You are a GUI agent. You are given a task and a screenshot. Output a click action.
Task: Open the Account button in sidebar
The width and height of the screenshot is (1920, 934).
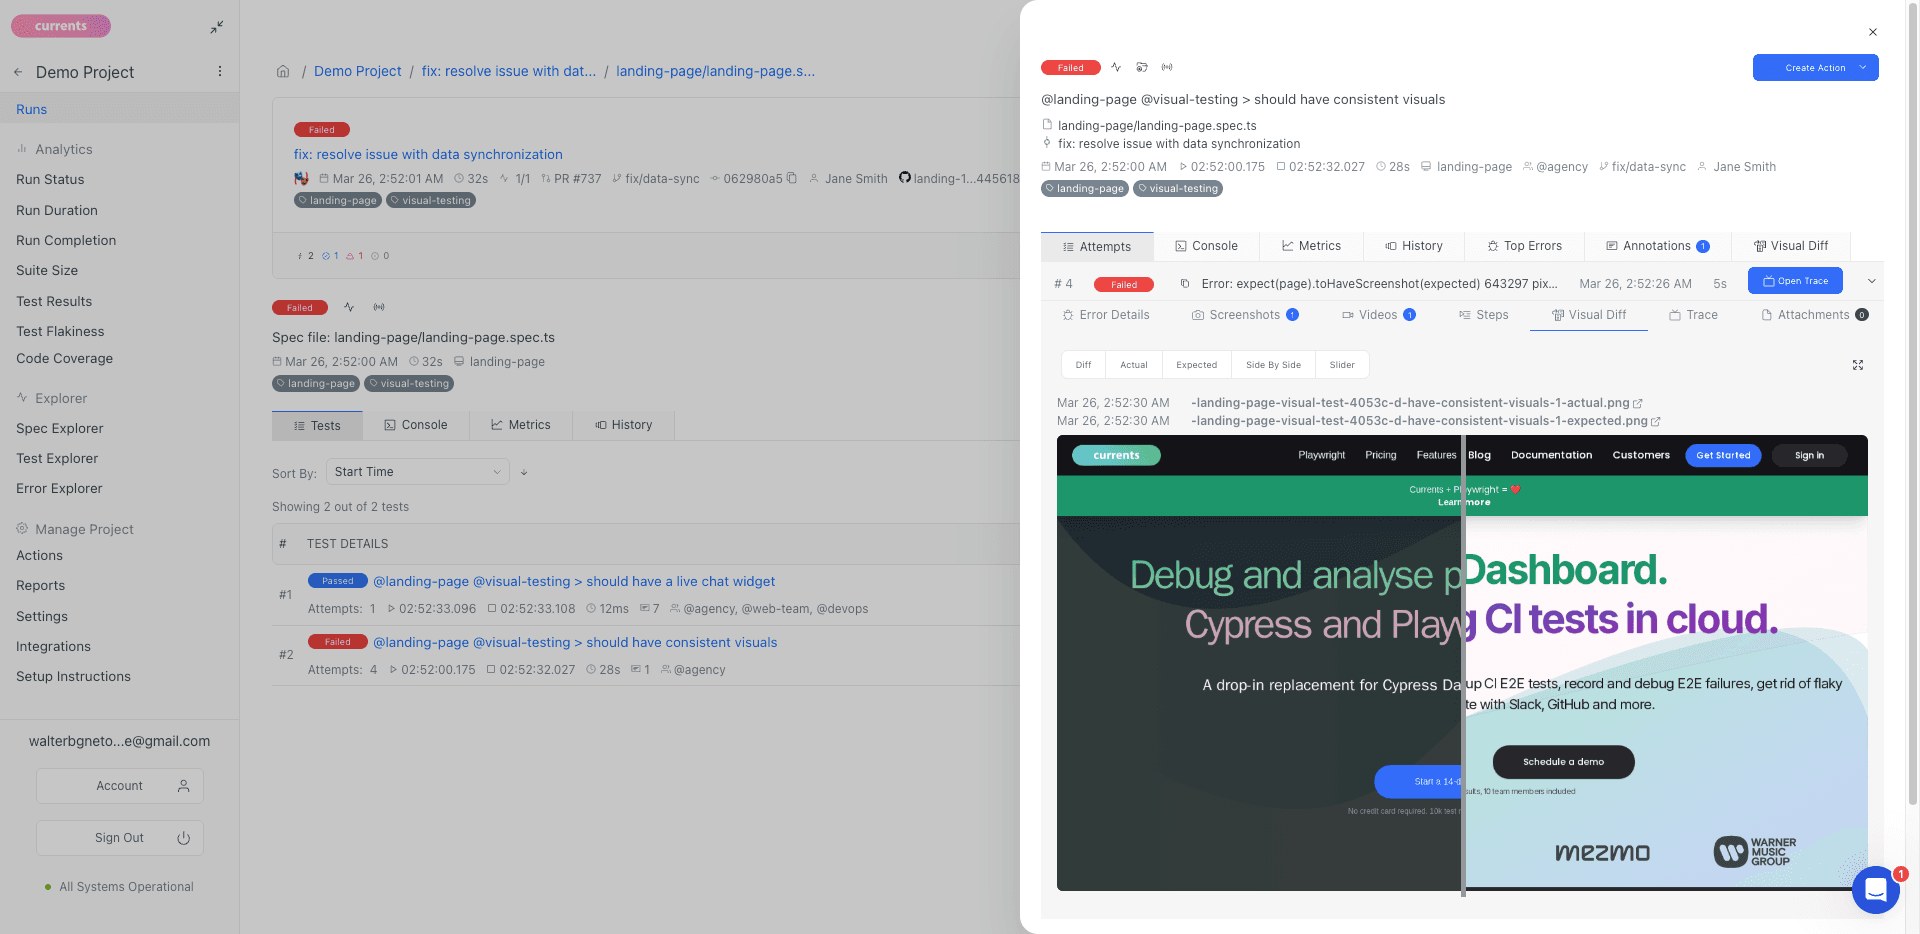120,786
